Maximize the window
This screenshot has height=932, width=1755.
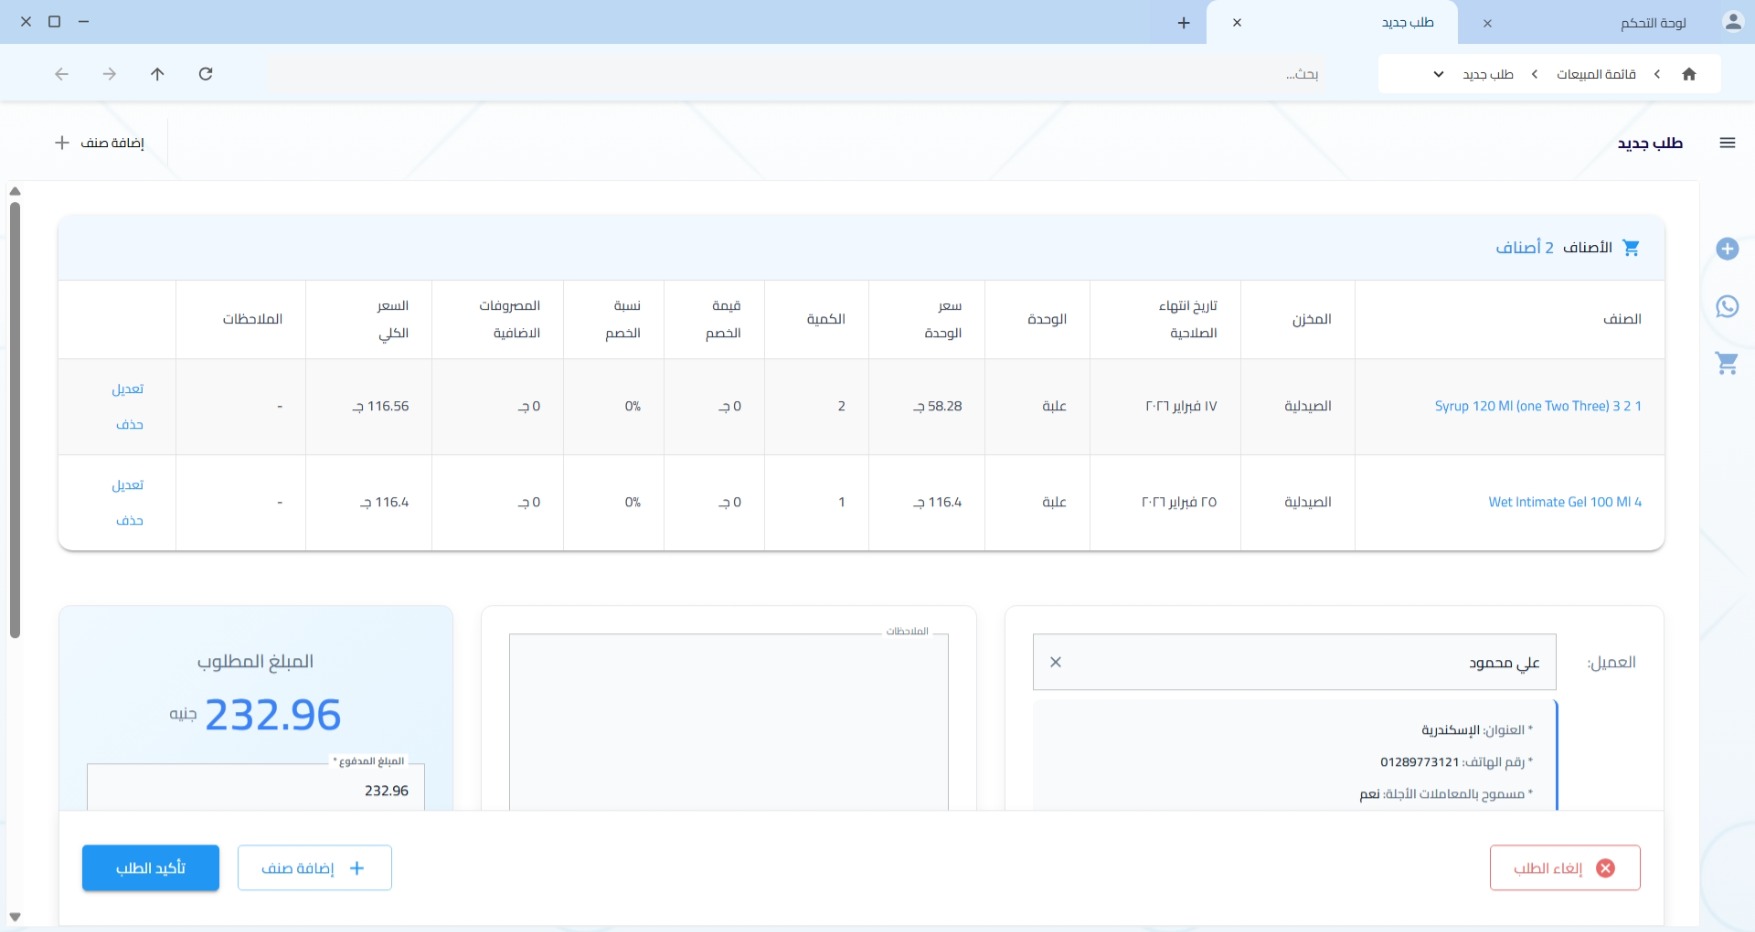[54, 22]
